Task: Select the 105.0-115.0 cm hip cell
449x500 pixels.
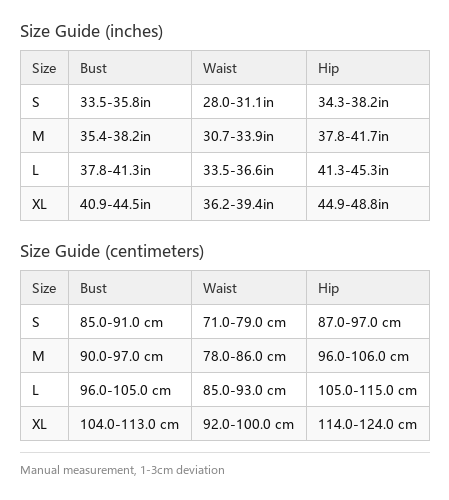Action: pos(368,390)
